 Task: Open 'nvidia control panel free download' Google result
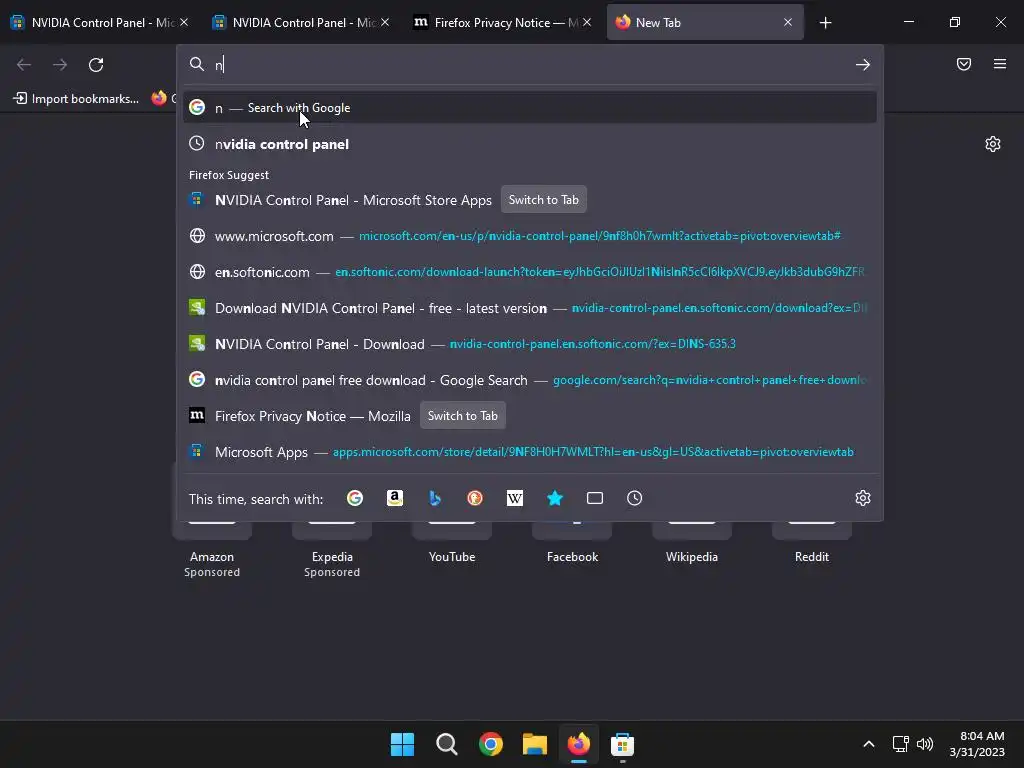[x=530, y=380]
